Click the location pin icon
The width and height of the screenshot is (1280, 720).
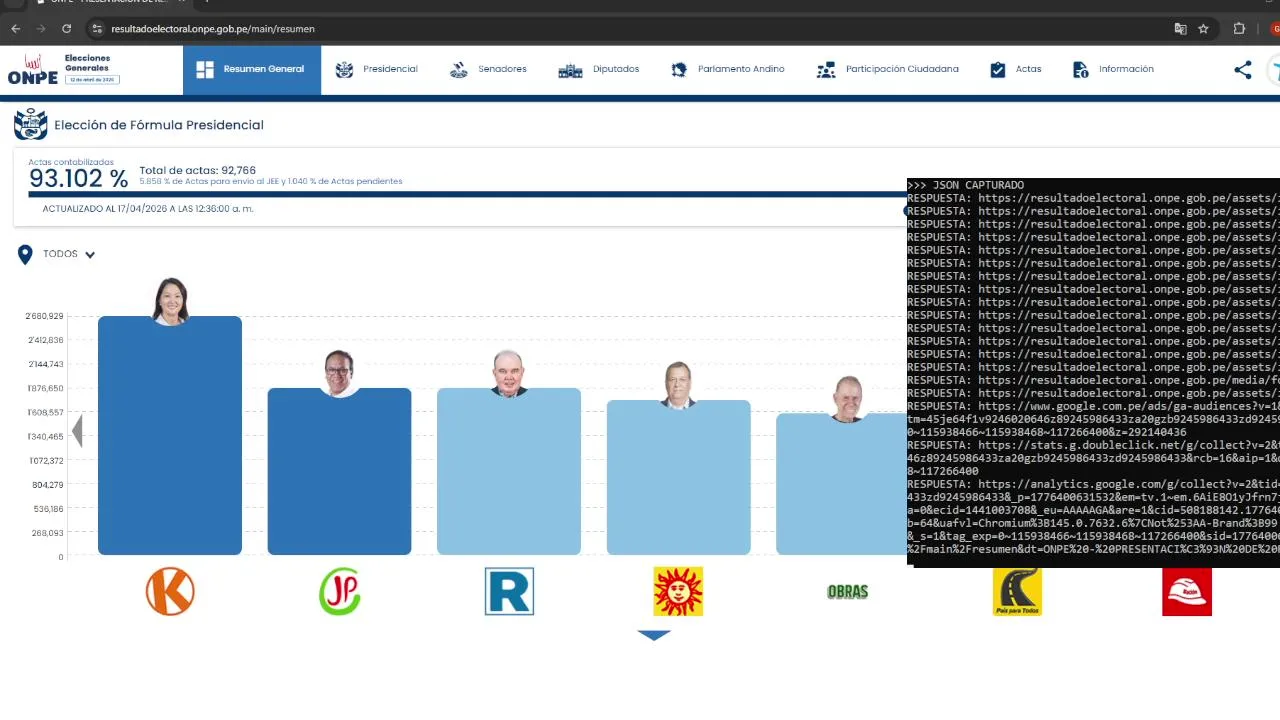pyautogui.click(x=25, y=255)
